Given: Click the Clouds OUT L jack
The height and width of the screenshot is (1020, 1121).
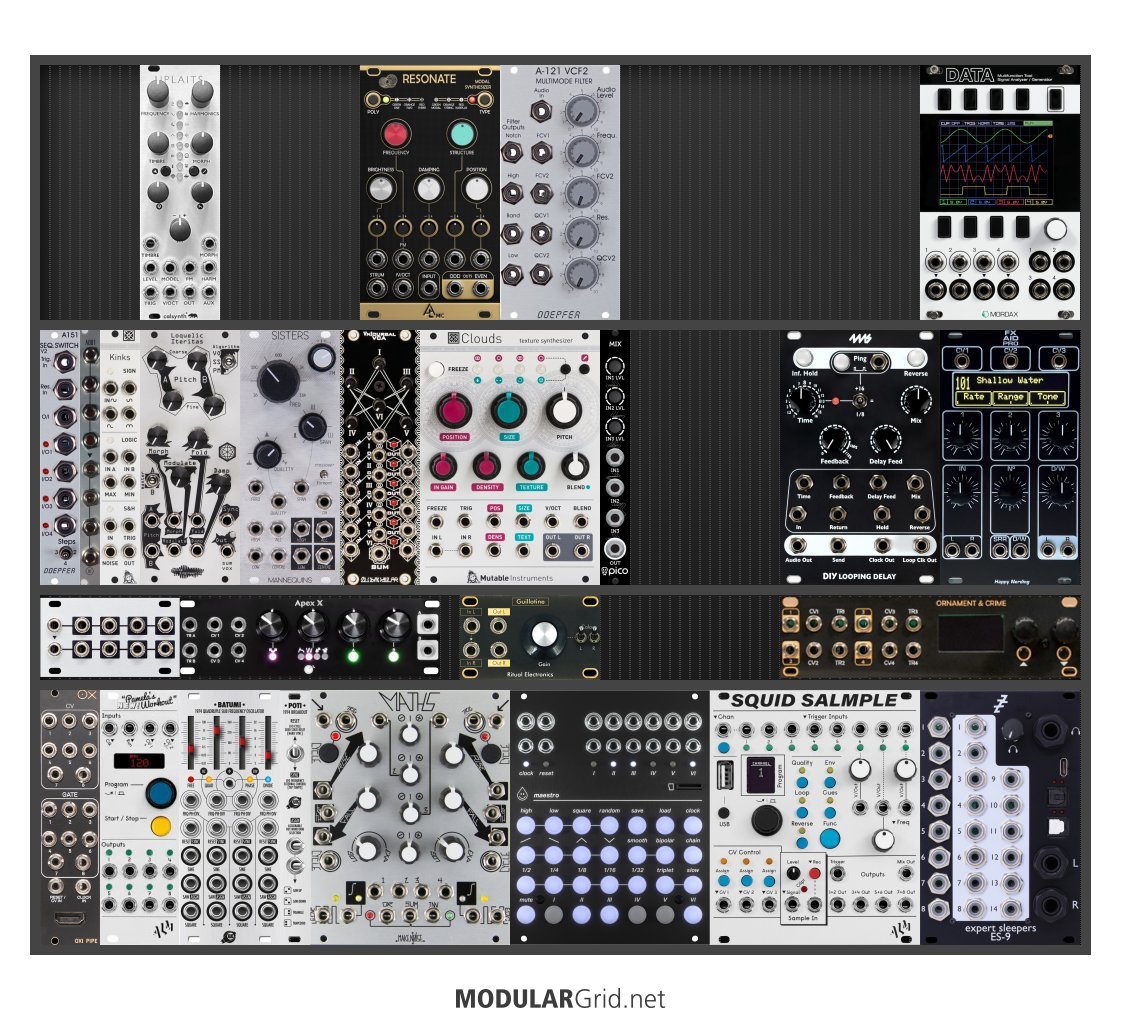Looking at the screenshot, I should (x=552, y=550).
